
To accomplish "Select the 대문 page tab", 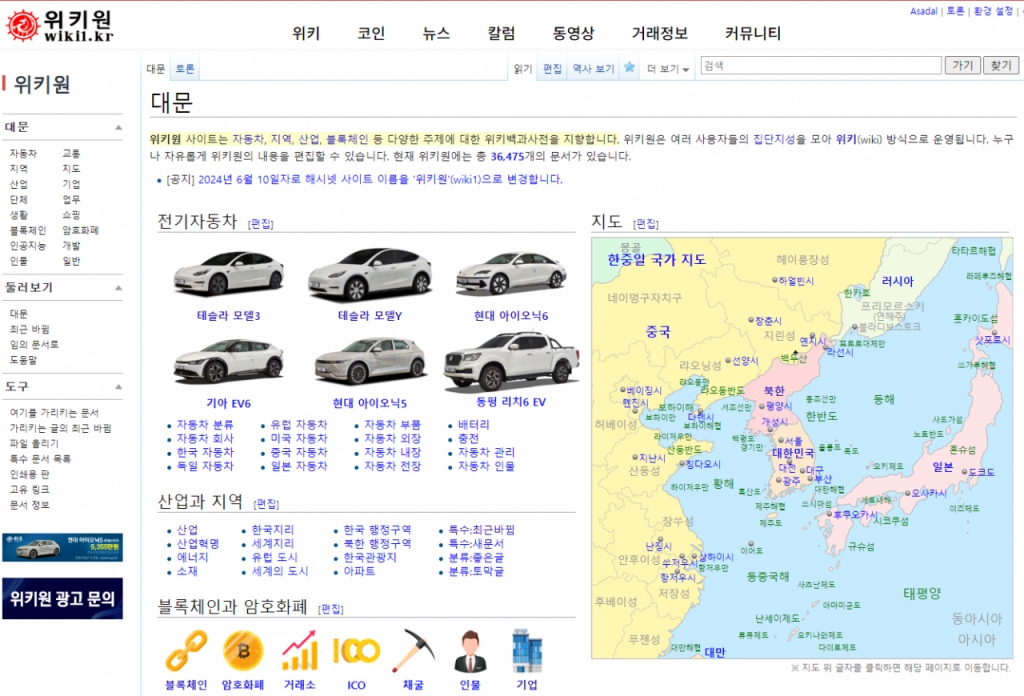I will coord(155,68).
